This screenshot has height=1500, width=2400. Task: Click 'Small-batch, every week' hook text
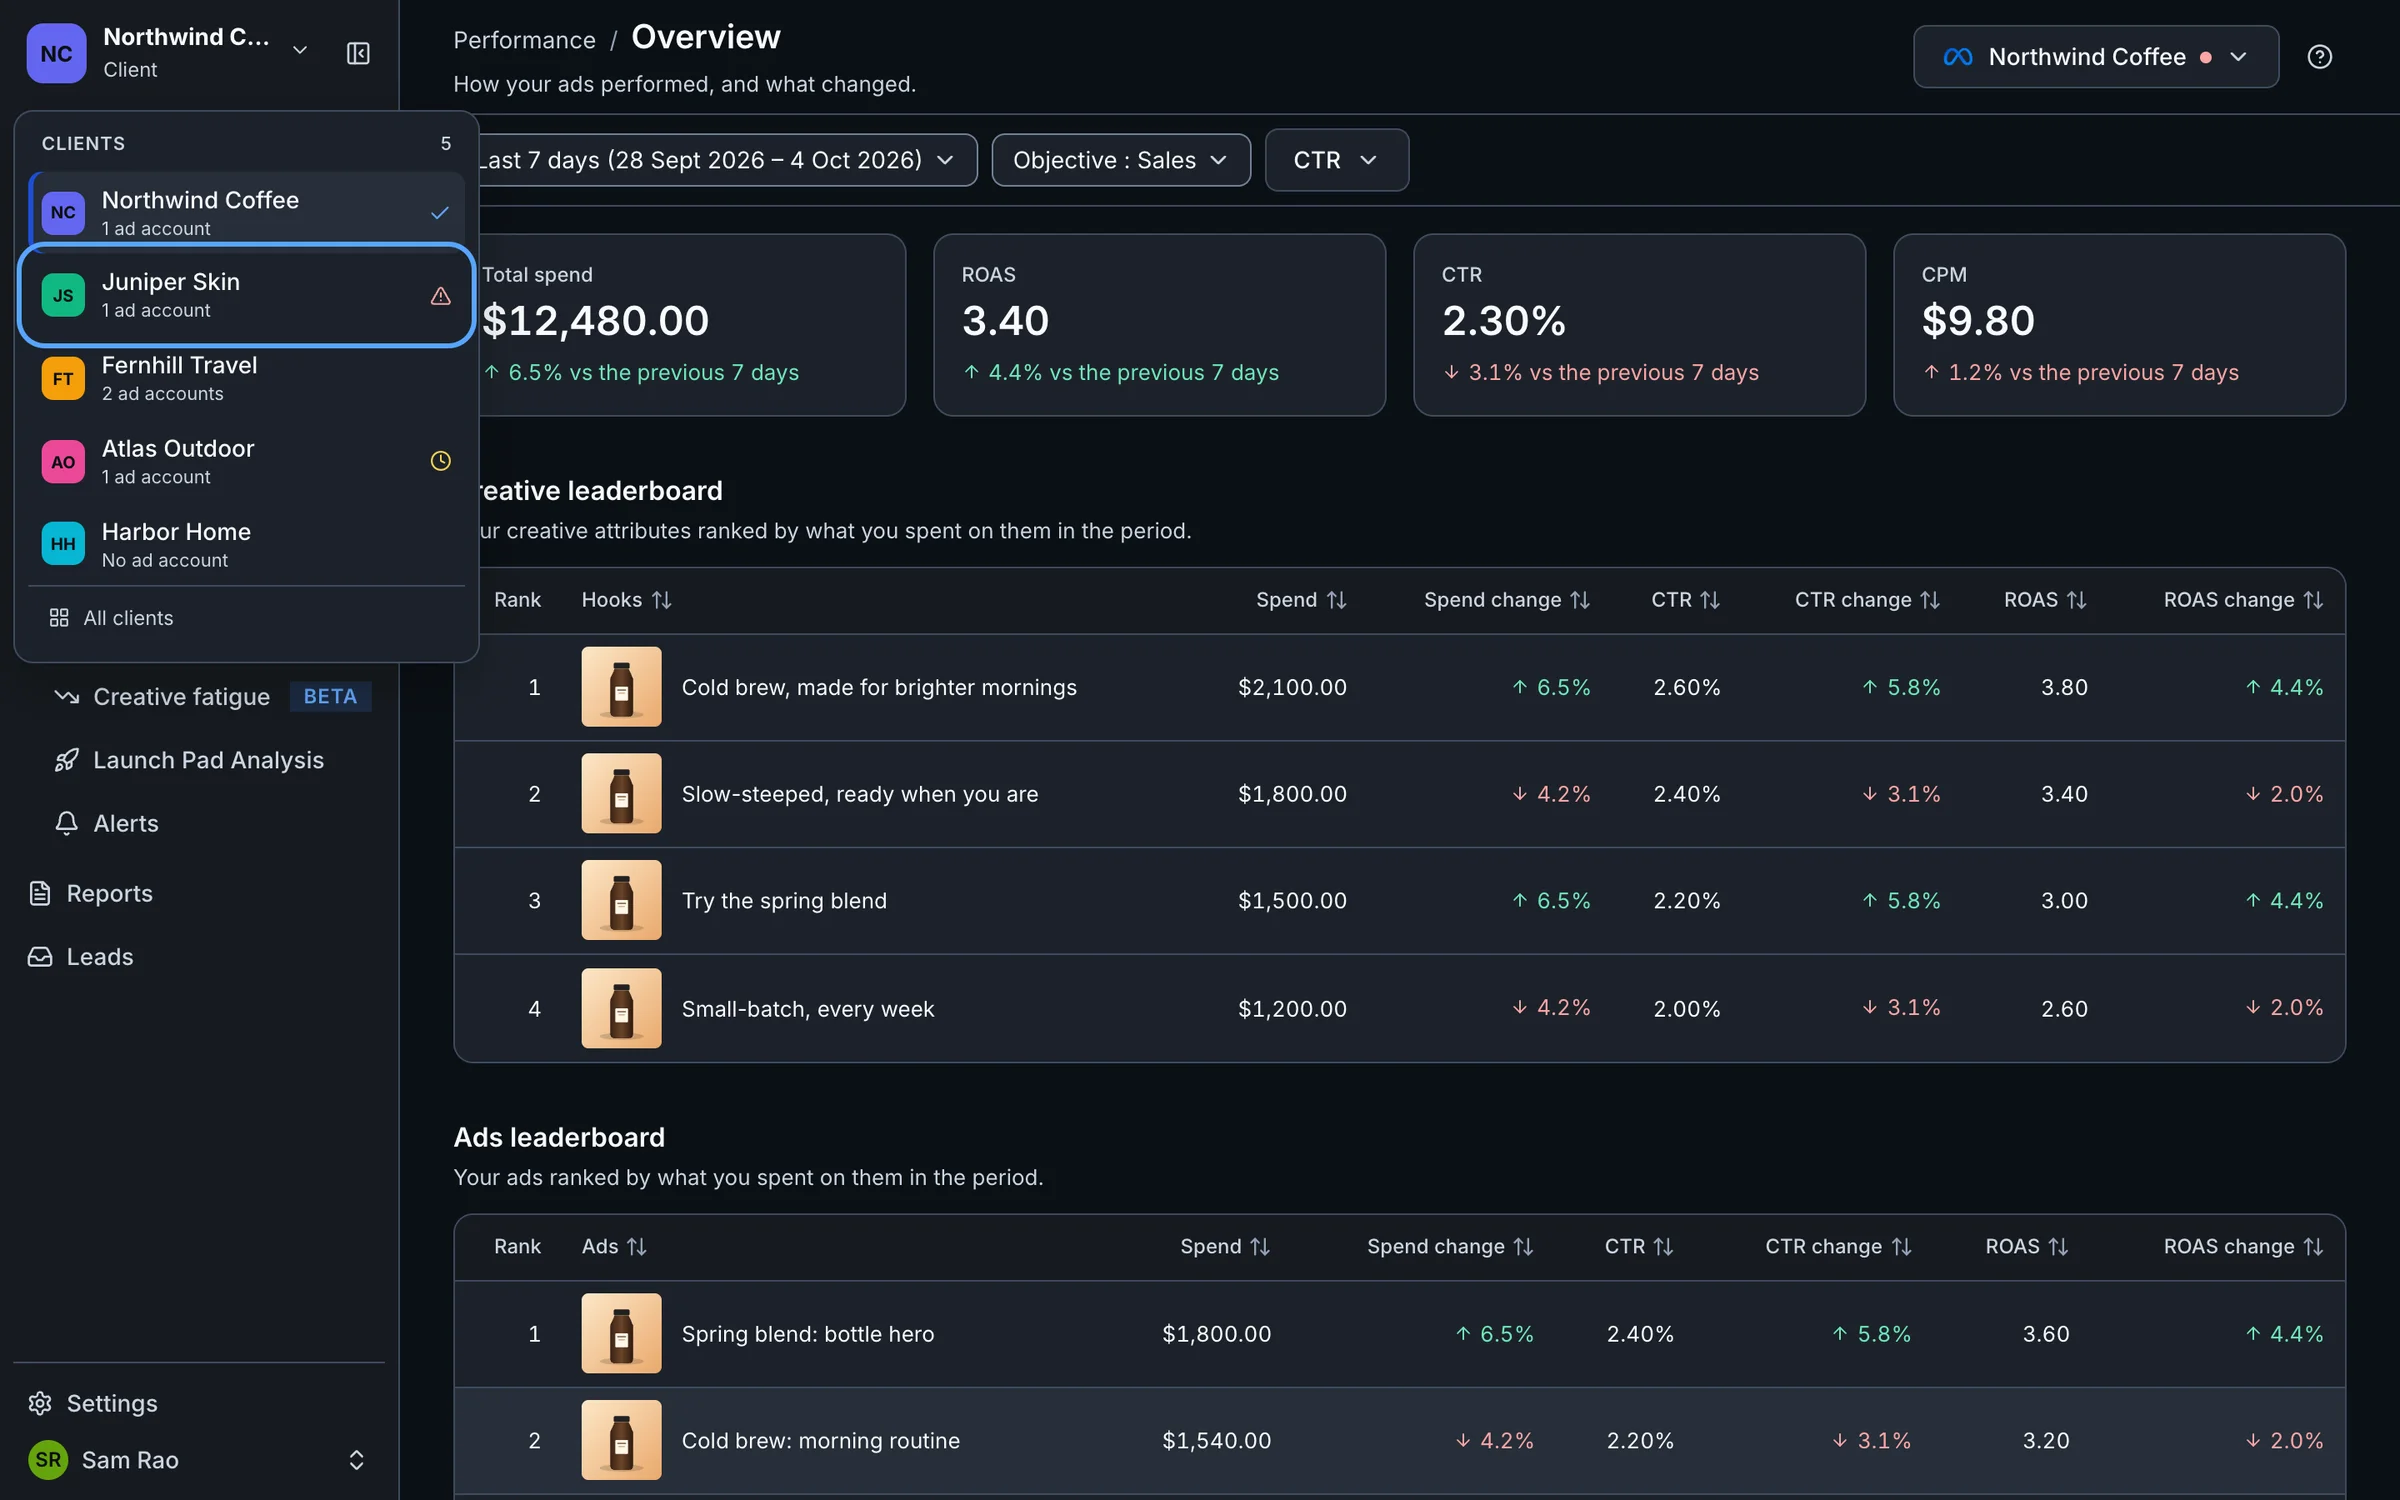pyautogui.click(x=807, y=1009)
